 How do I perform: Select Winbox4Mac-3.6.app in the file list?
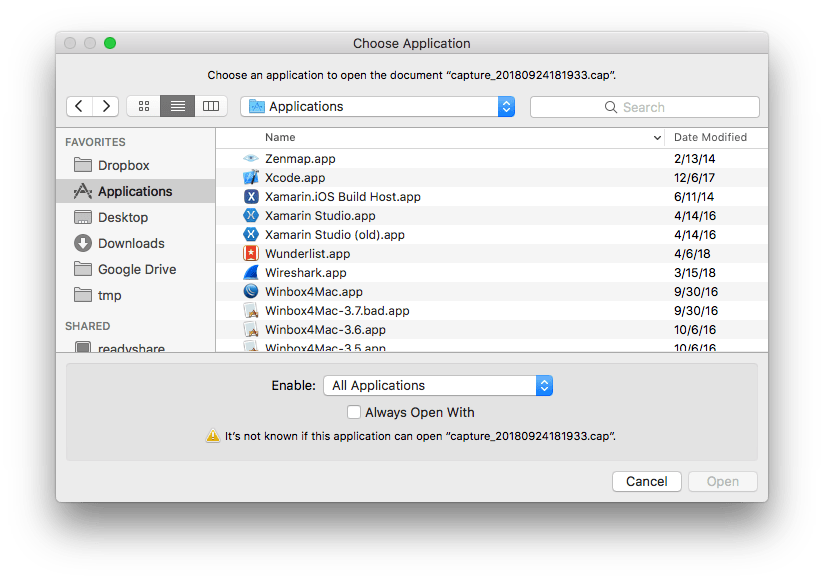pos(325,330)
